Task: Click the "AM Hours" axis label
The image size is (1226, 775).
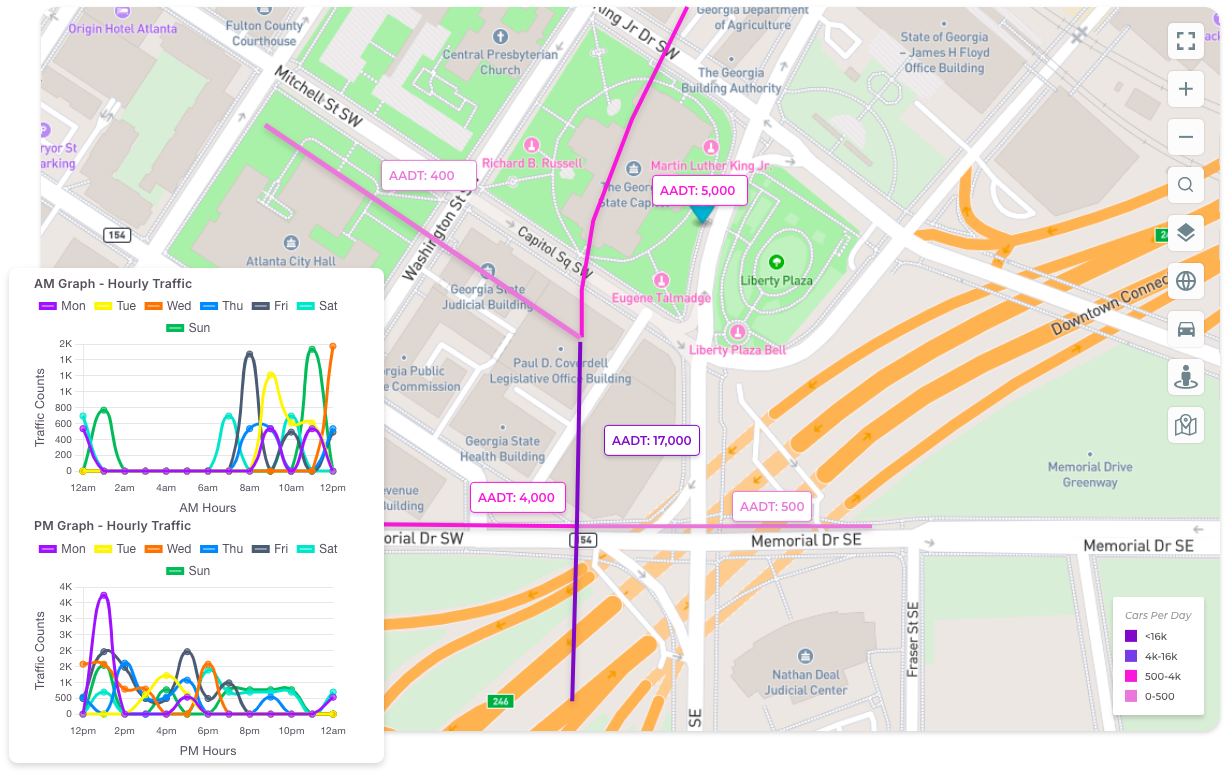Action: [x=208, y=508]
